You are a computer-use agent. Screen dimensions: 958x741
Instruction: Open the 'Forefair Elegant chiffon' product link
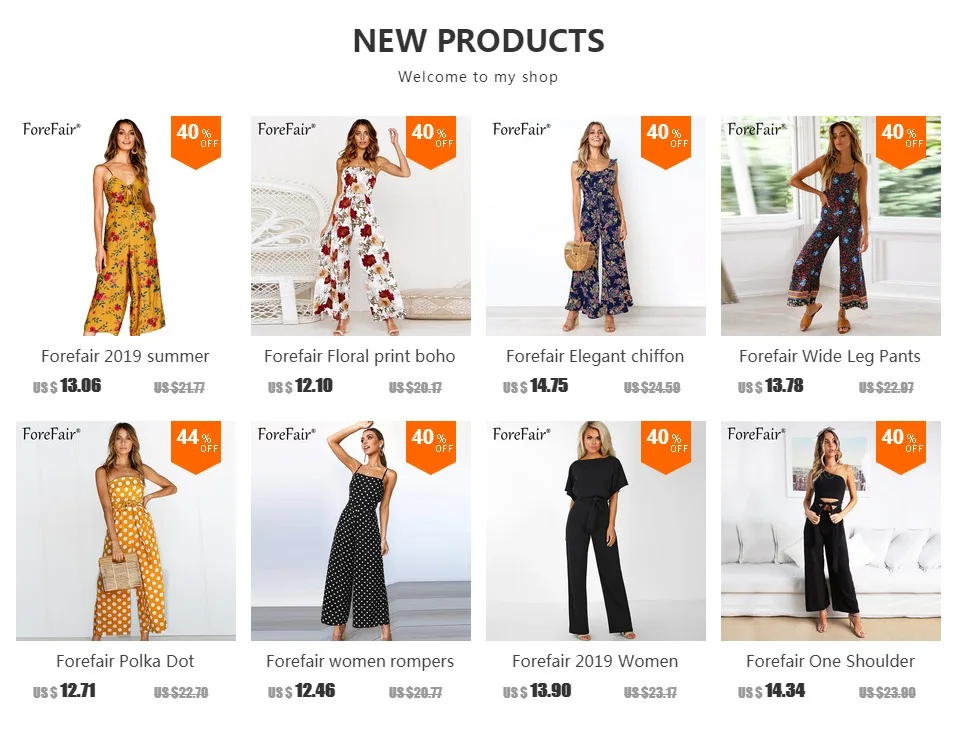pyautogui.click(x=595, y=356)
